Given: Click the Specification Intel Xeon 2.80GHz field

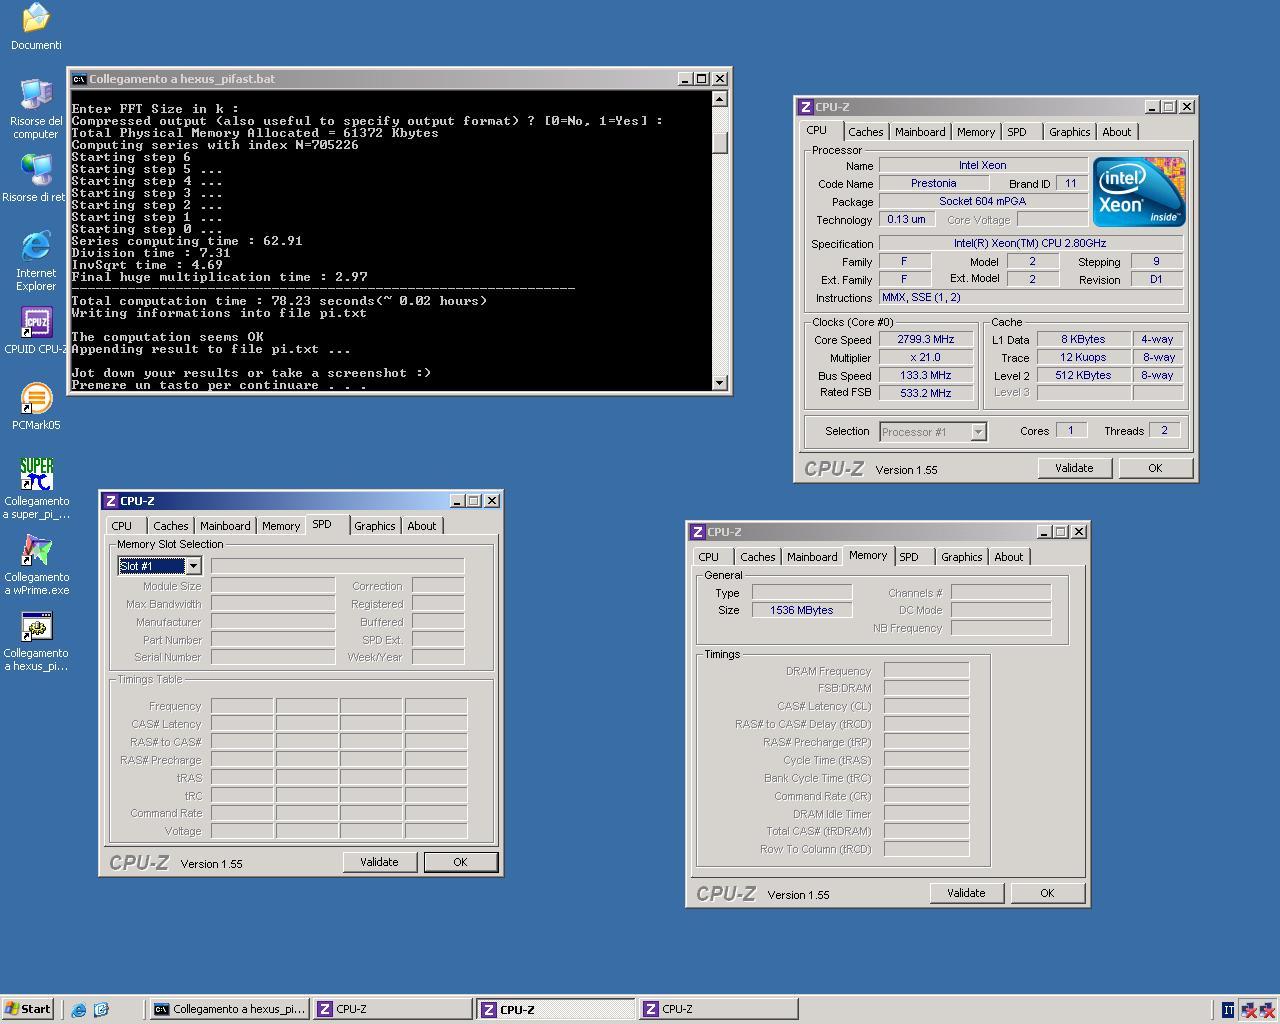Looking at the screenshot, I should pyautogui.click(x=1030, y=243).
